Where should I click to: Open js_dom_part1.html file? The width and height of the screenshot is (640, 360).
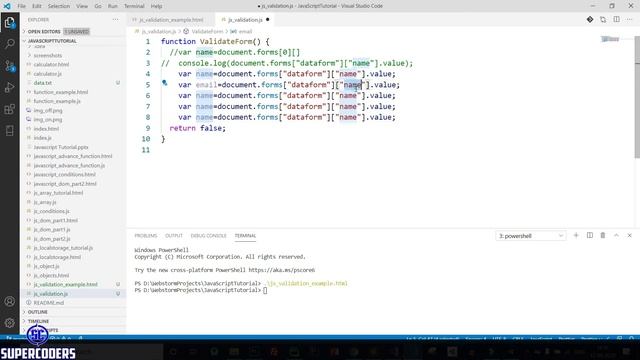pyautogui.click(x=56, y=220)
